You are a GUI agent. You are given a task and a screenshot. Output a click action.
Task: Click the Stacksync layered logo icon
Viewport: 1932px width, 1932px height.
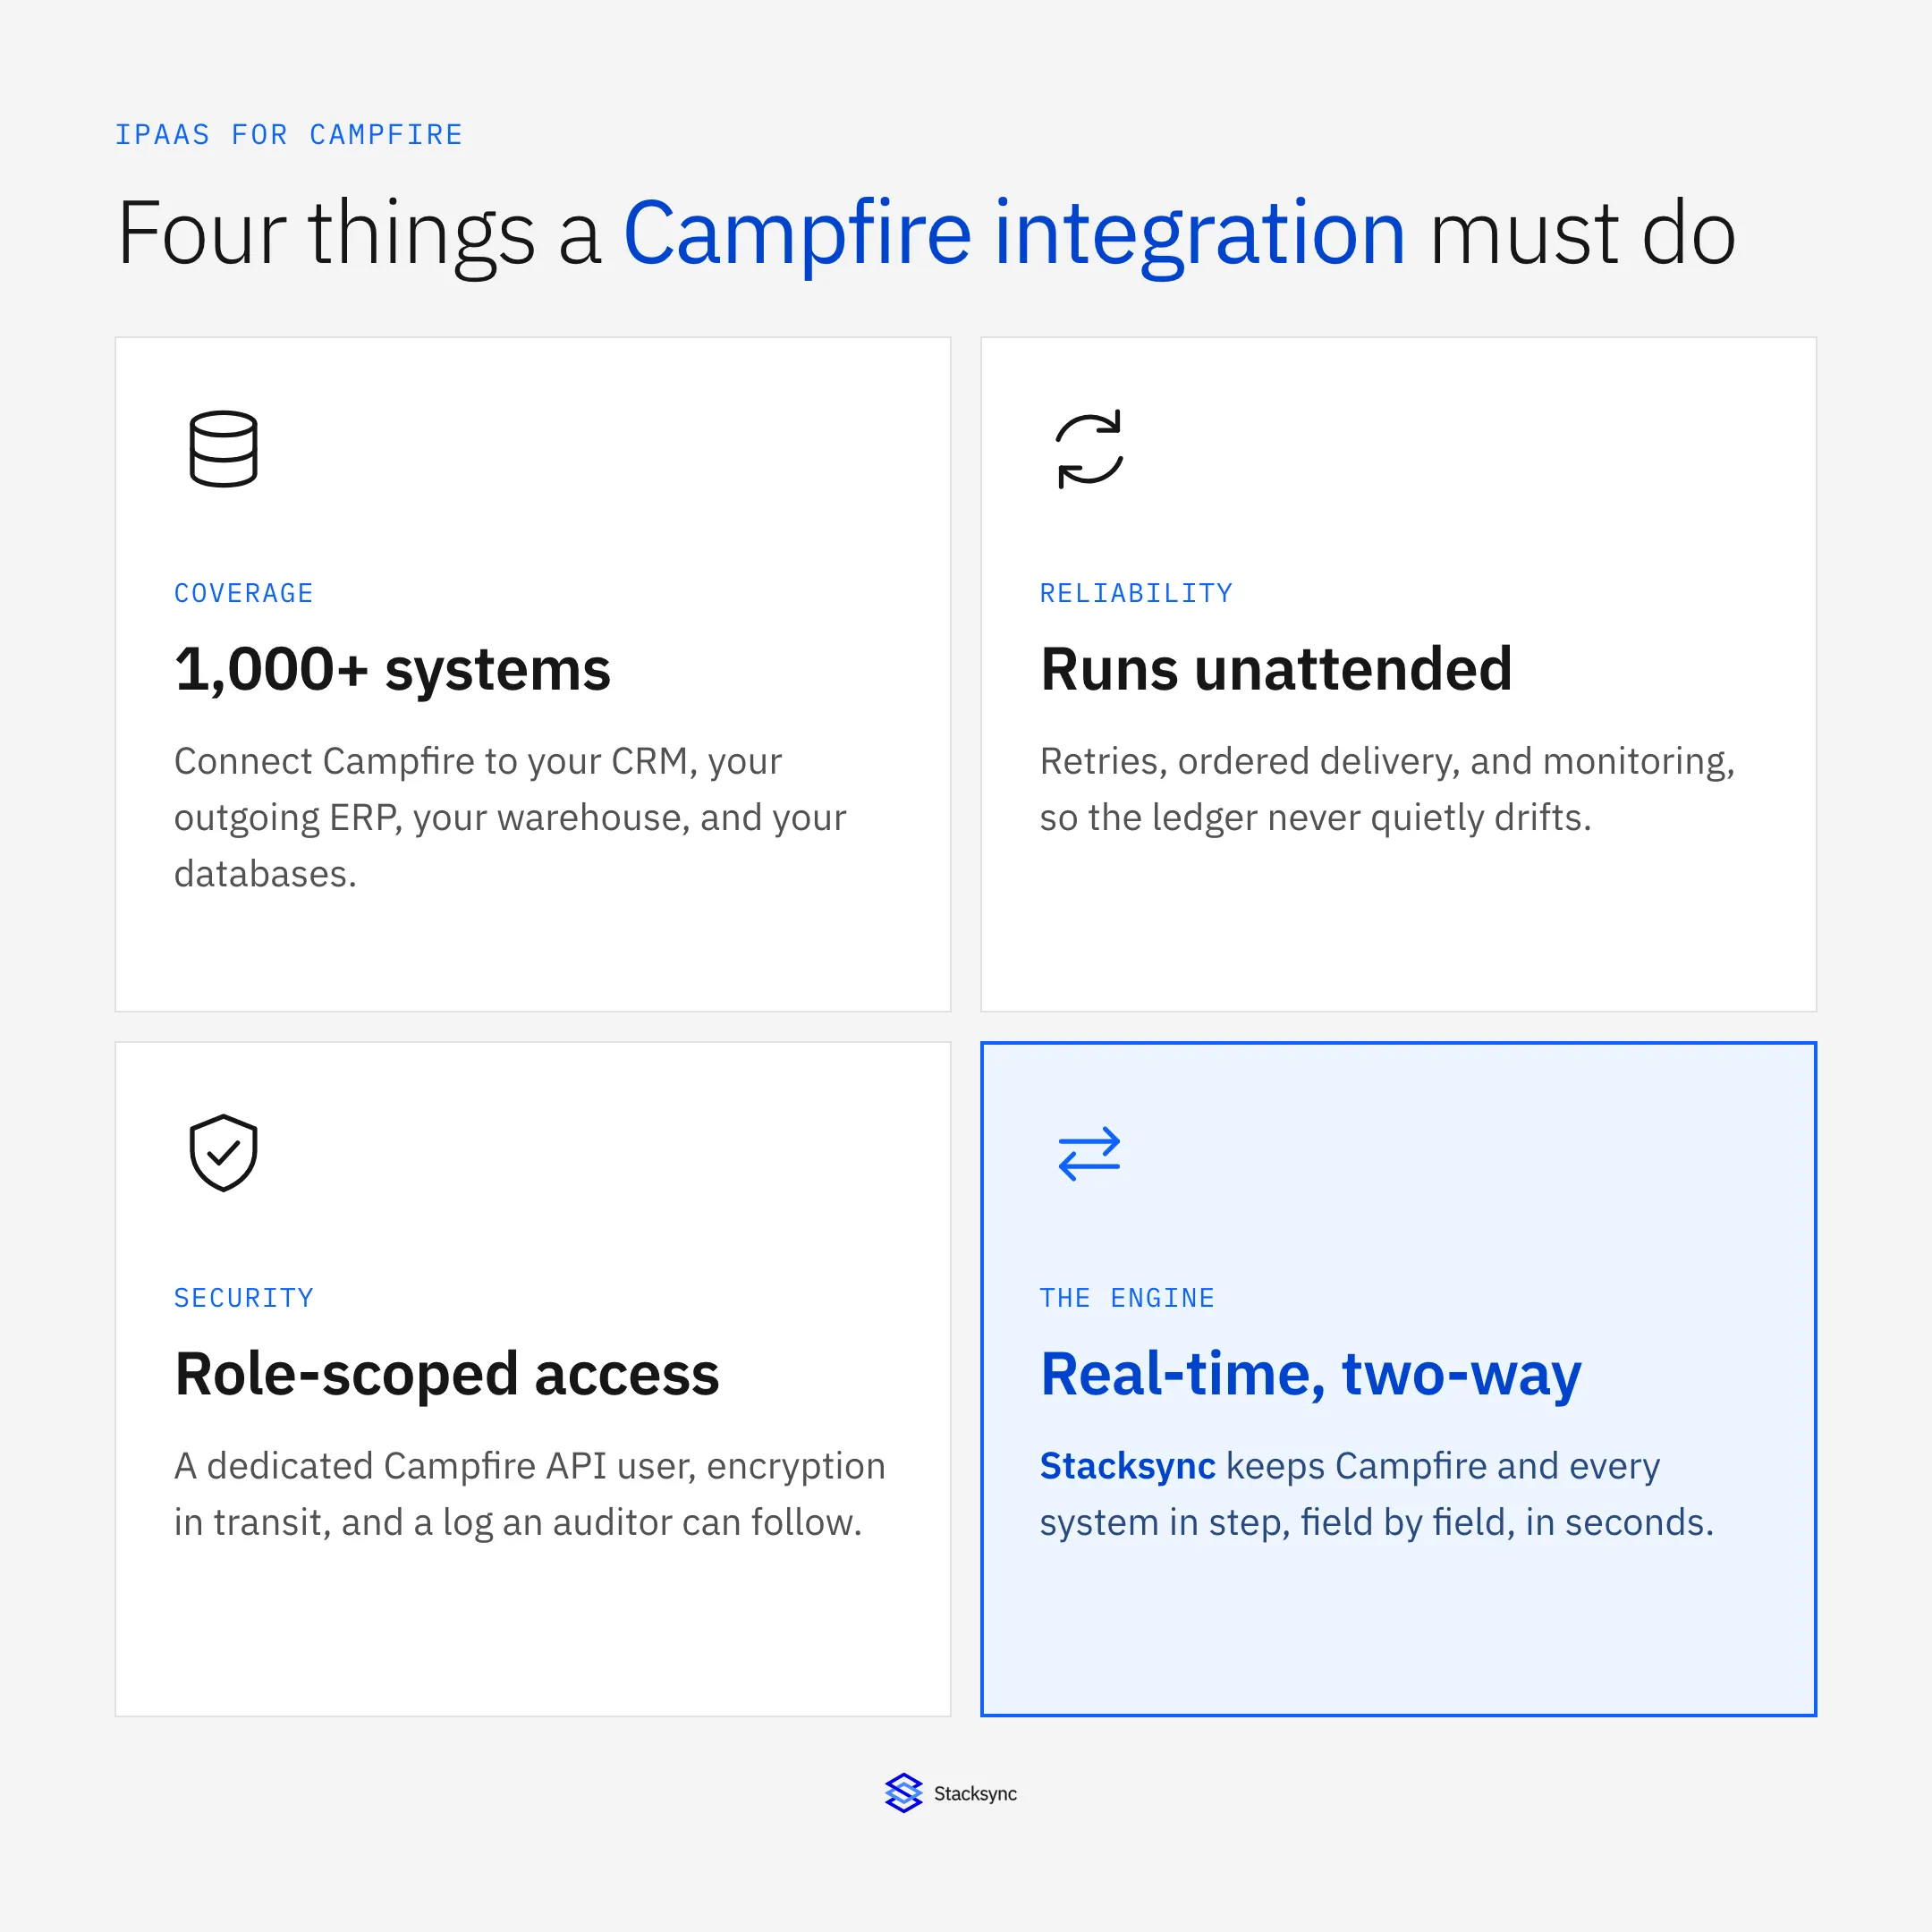click(903, 1793)
